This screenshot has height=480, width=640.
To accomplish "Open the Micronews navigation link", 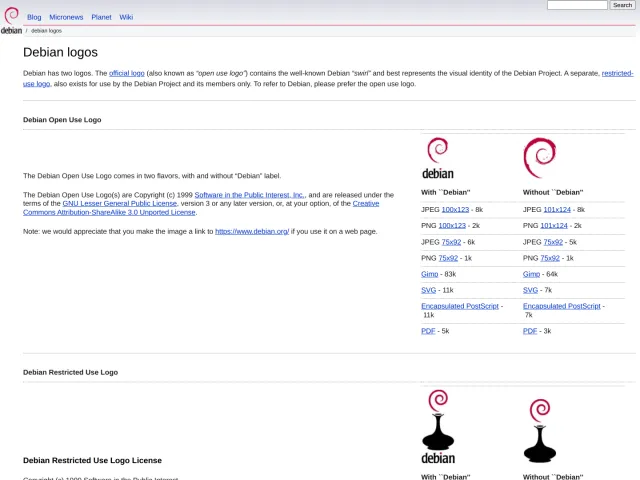I will (66, 17).
